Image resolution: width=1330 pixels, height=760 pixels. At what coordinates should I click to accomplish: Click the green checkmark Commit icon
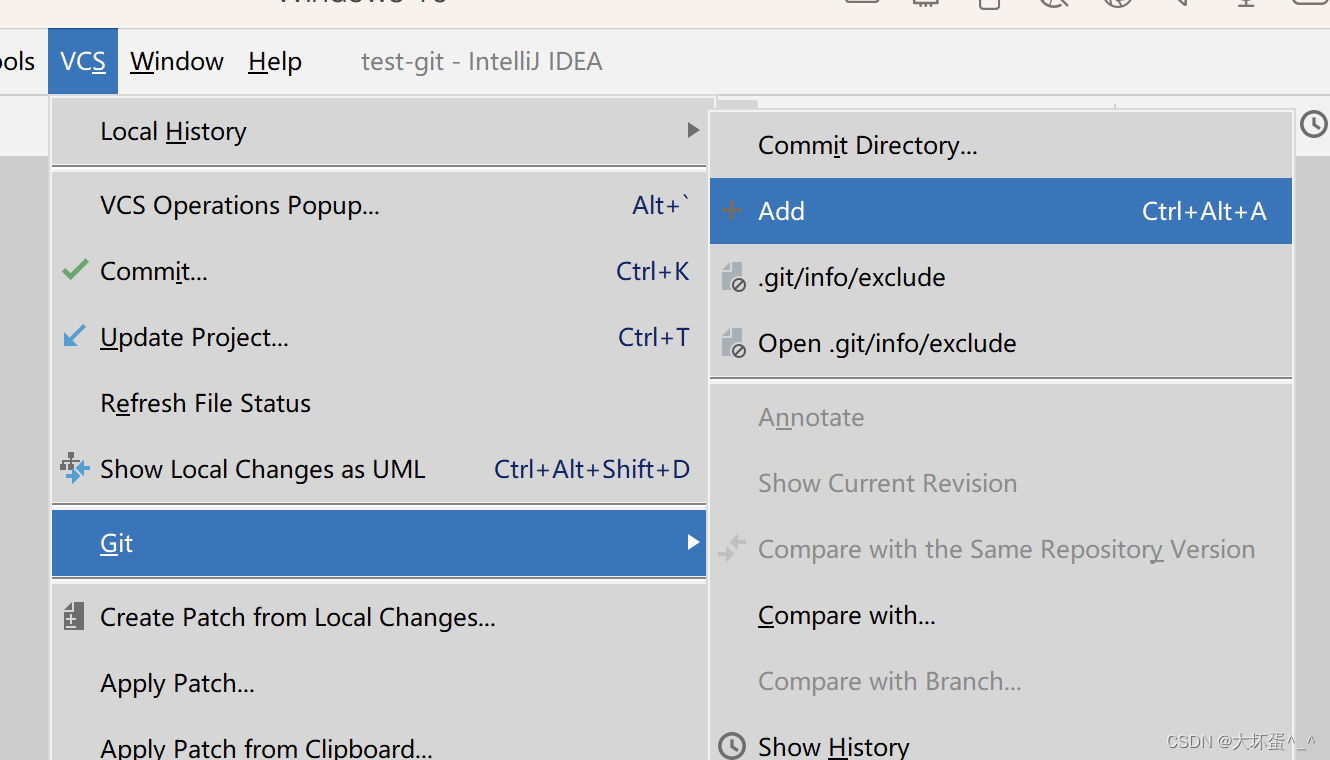click(75, 270)
